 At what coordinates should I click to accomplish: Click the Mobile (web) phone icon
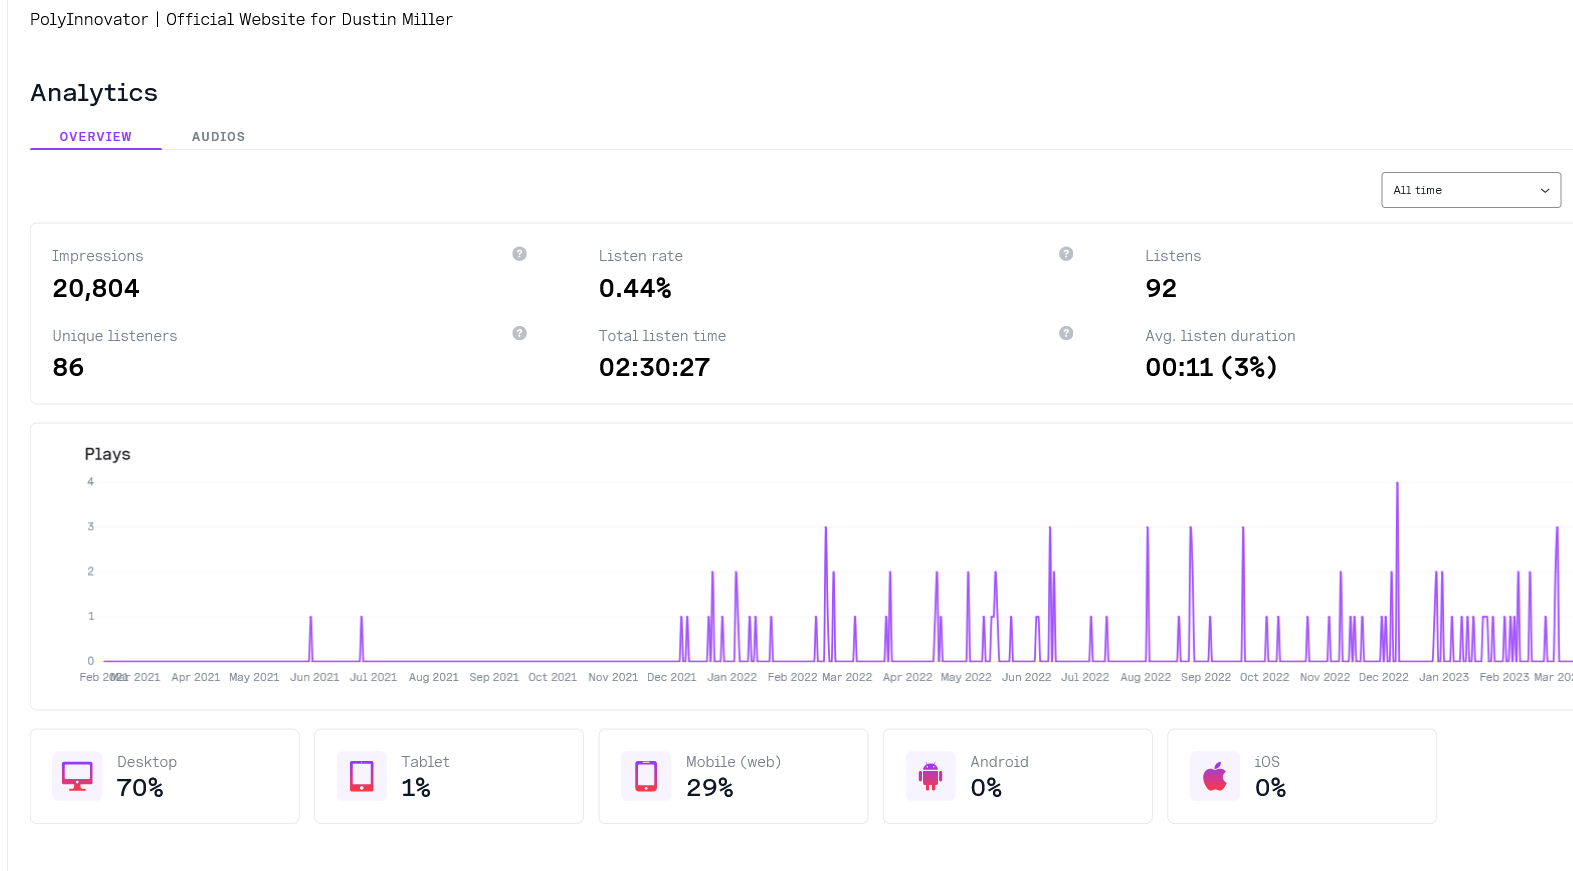(646, 776)
